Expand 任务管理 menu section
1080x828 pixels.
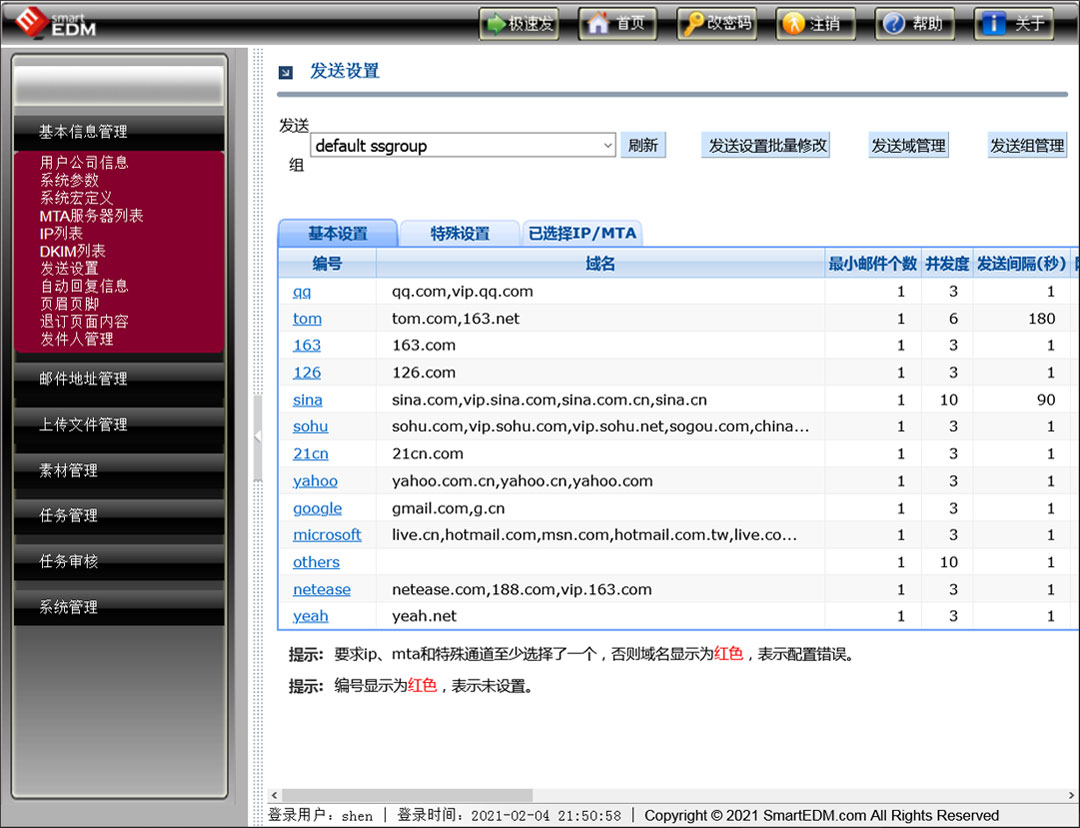118,515
